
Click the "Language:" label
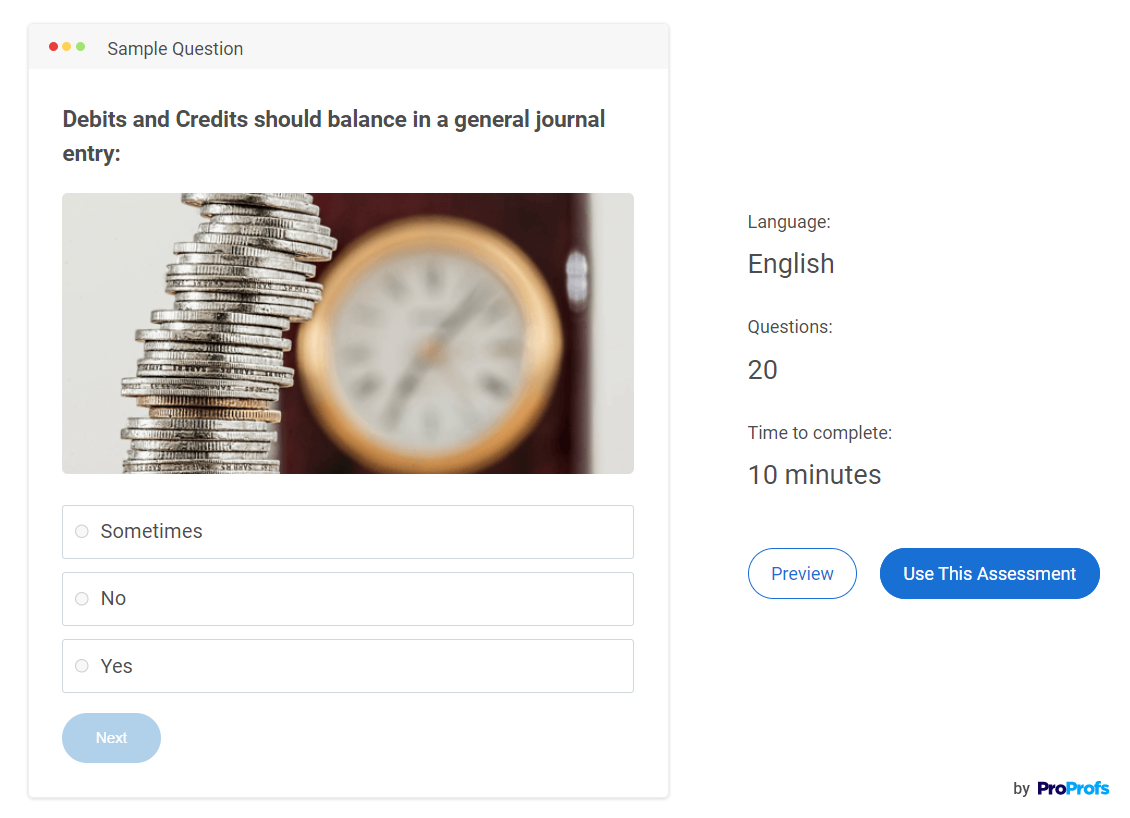coord(789,222)
